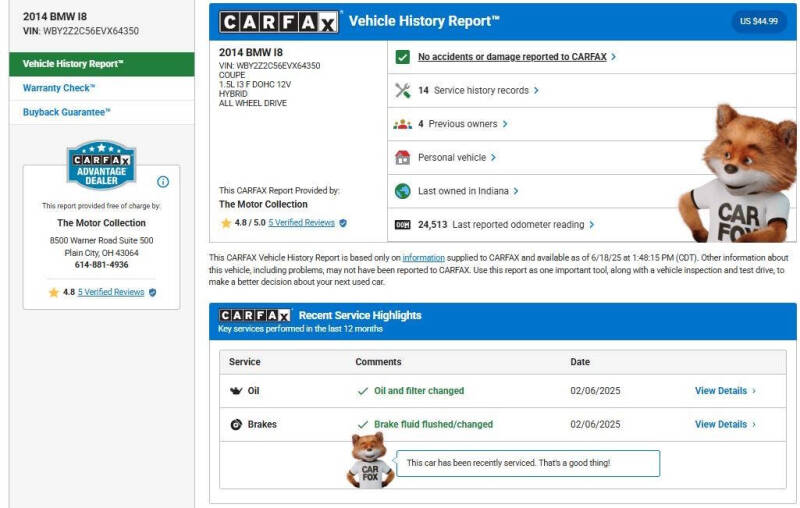Image resolution: width=800 pixels, height=508 pixels.
Task: Expand No accidents or damage reported row
Action: pos(516,57)
